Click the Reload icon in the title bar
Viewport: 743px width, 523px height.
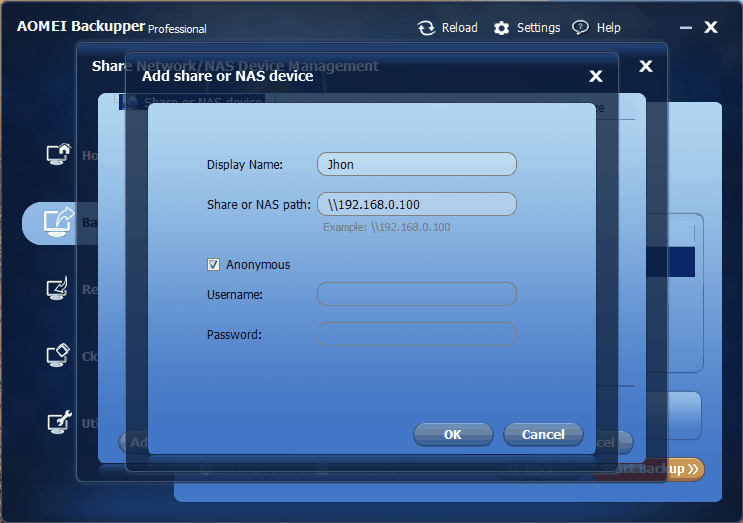(x=426, y=28)
